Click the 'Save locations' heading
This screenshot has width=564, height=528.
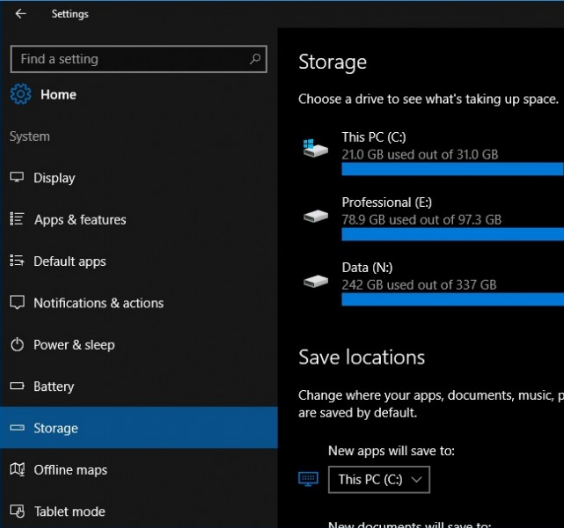pyautogui.click(x=361, y=357)
